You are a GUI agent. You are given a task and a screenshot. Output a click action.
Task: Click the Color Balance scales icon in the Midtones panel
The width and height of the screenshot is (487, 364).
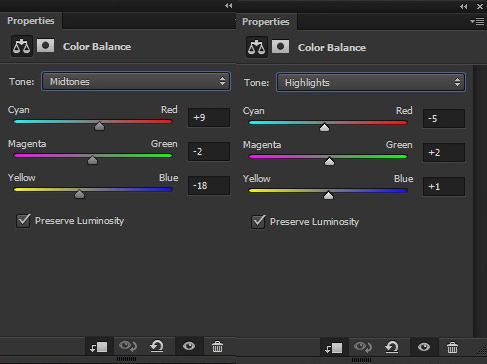22,46
